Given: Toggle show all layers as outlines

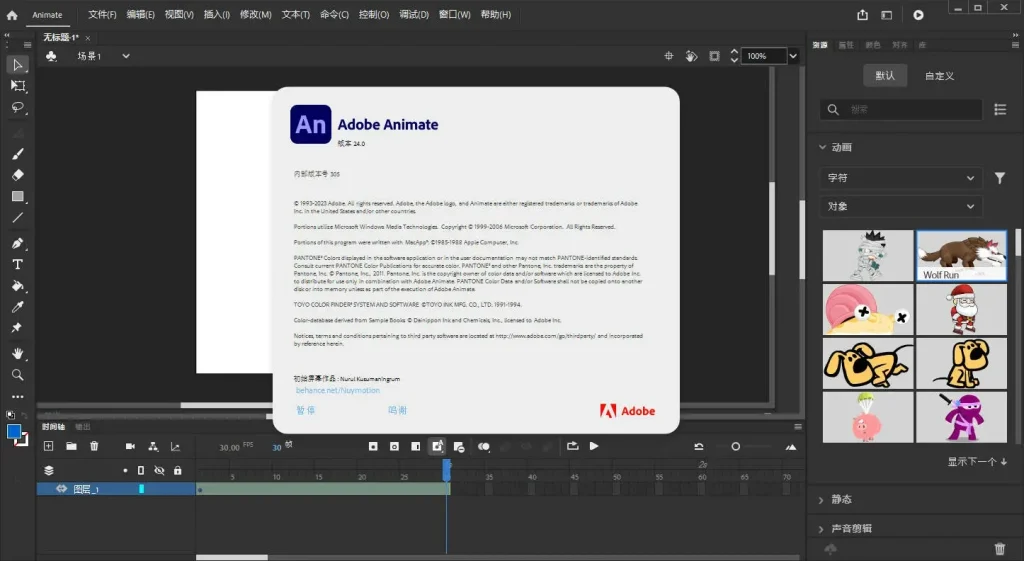Looking at the screenshot, I should pyautogui.click(x=141, y=470).
